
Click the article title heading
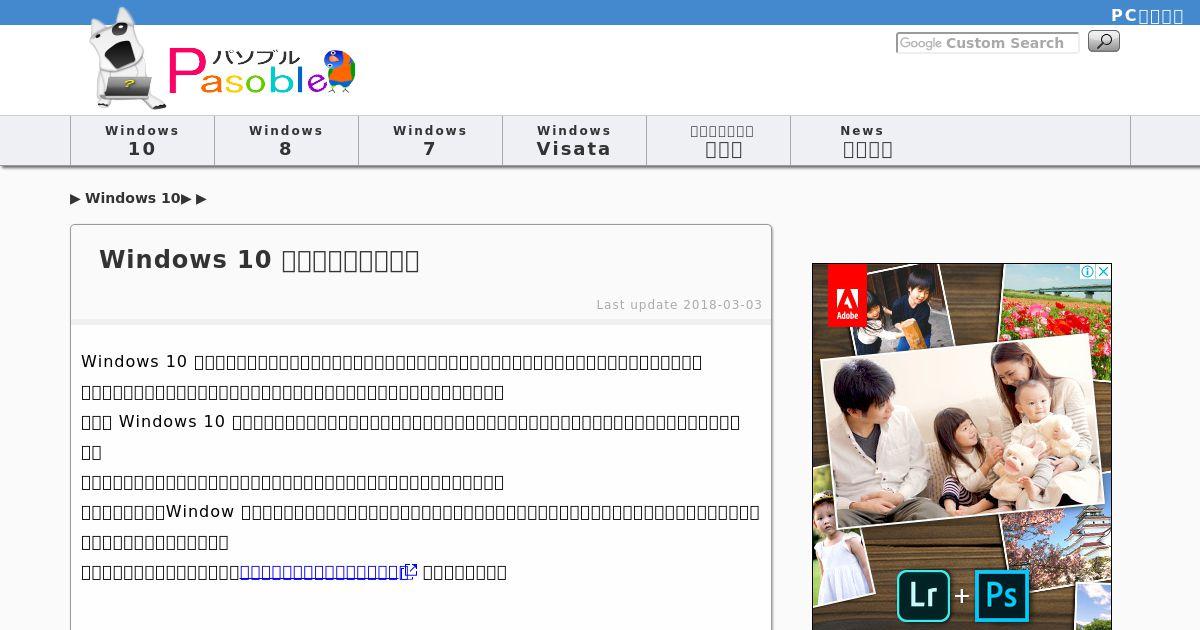tap(259, 260)
